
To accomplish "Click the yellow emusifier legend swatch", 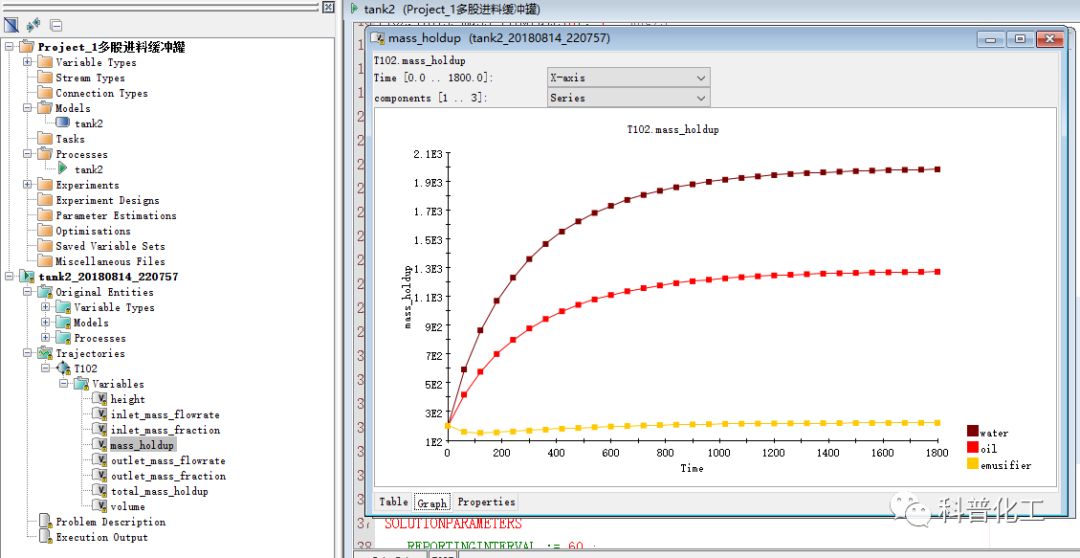I will tap(972, 464).
